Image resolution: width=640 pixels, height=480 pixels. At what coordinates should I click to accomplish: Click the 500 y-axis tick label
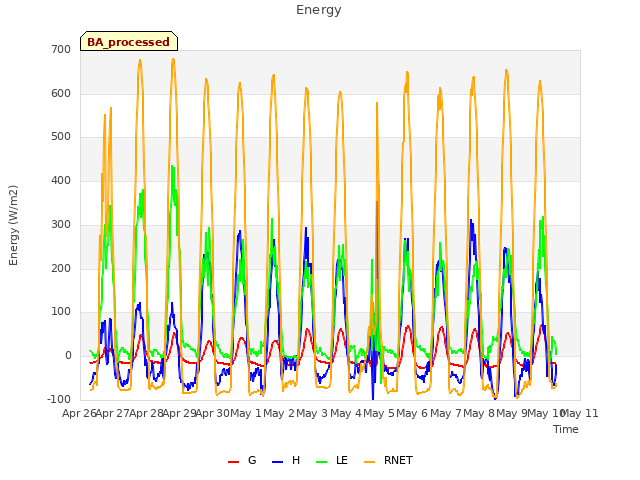click(x=61, y=137)
